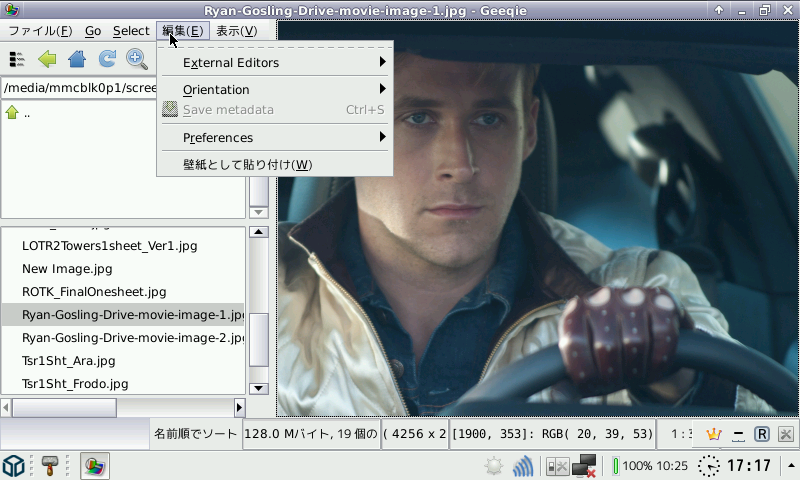
Task: Click the disabled Save metadata entry
Action: (x=276, y=110)
